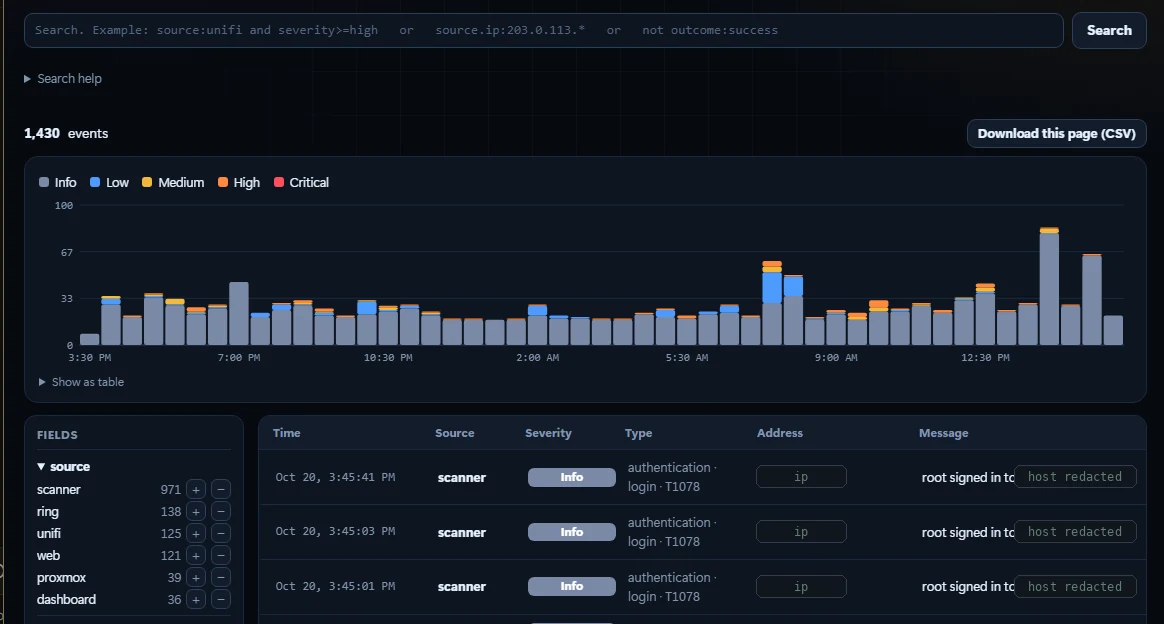The image size is (1164, 624).
Task: Click scanner source in 3:45:03 PM row
Action: point(462,533)
